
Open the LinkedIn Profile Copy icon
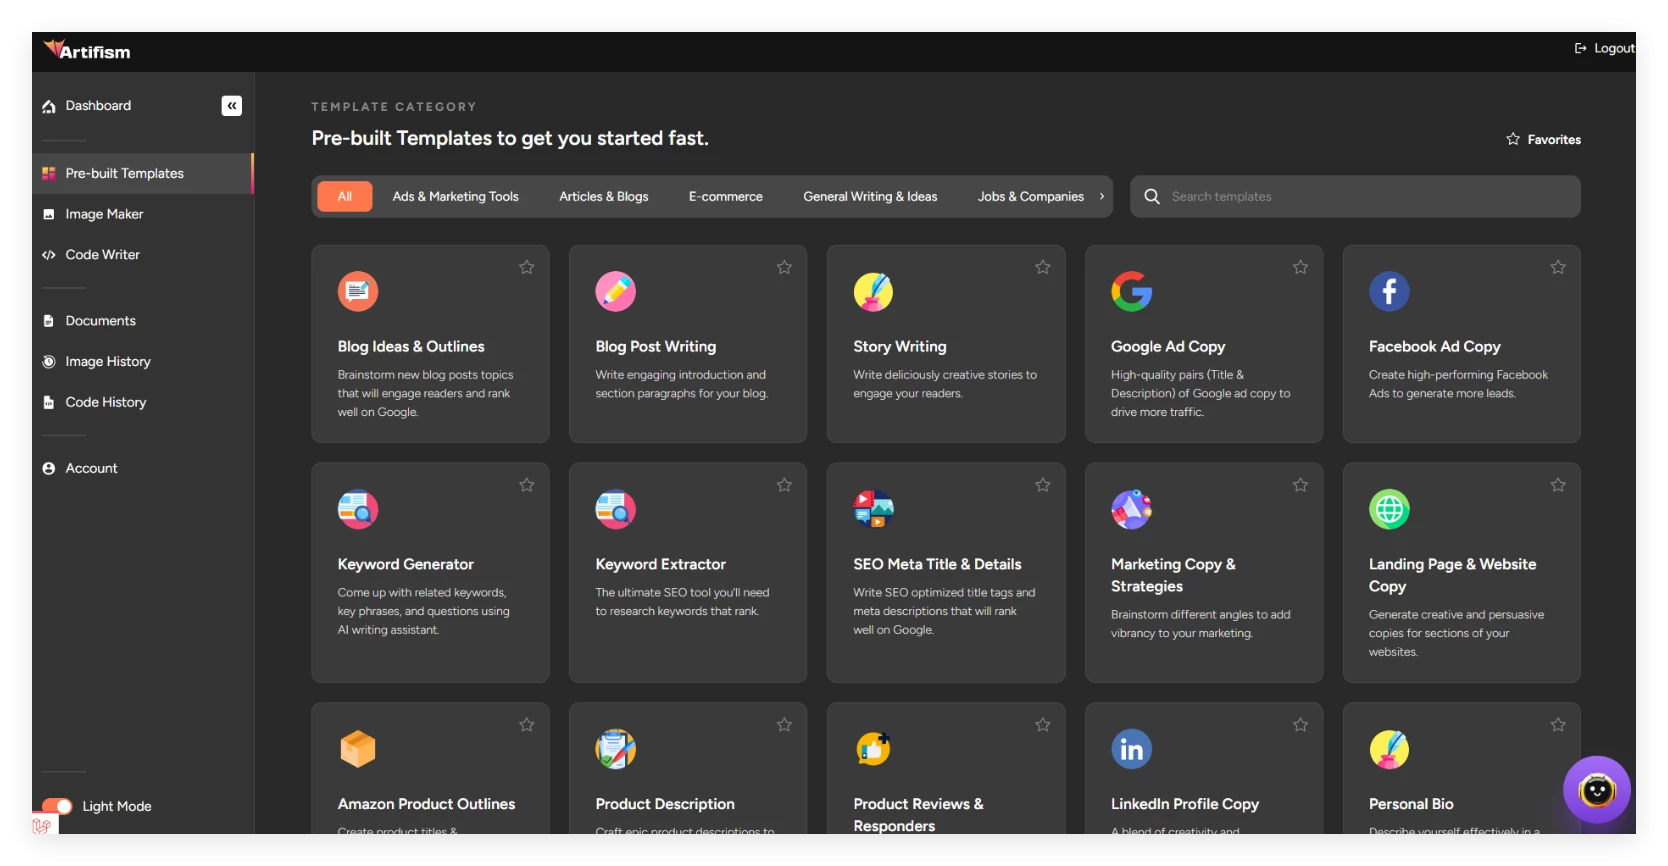[x=1131, y=749]
